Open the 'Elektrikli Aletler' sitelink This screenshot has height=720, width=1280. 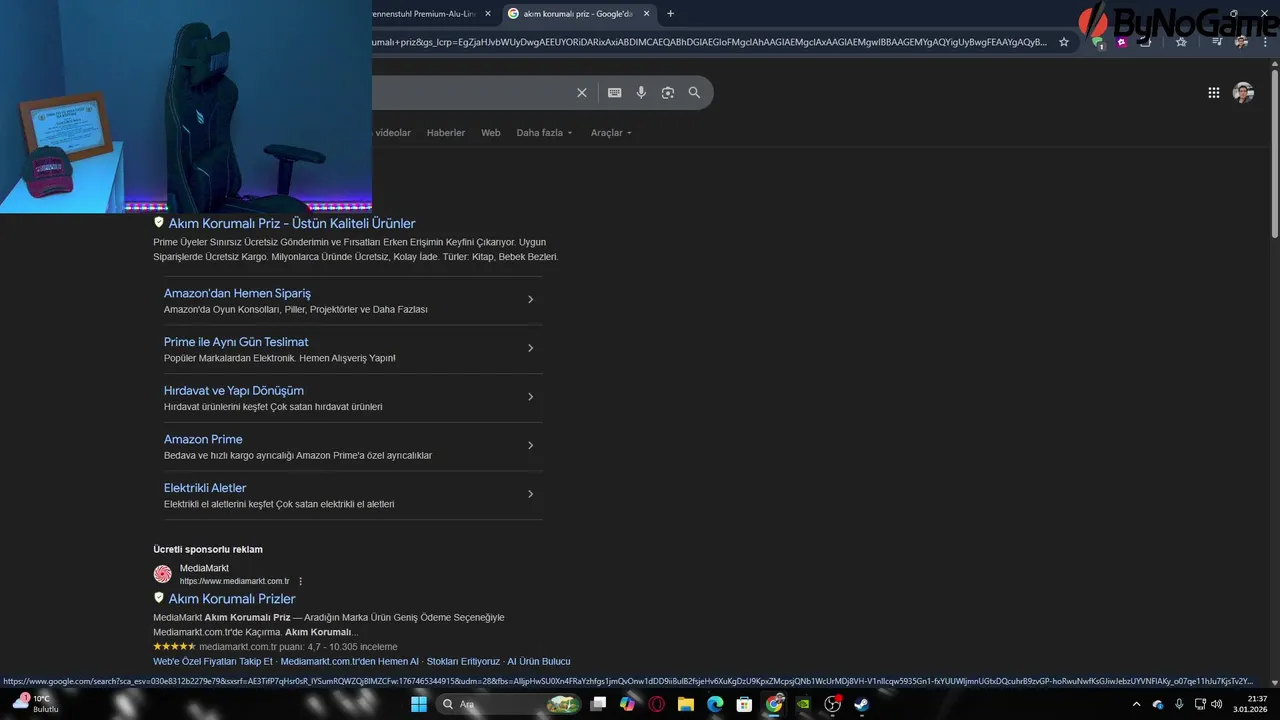[x=205, y=488]
